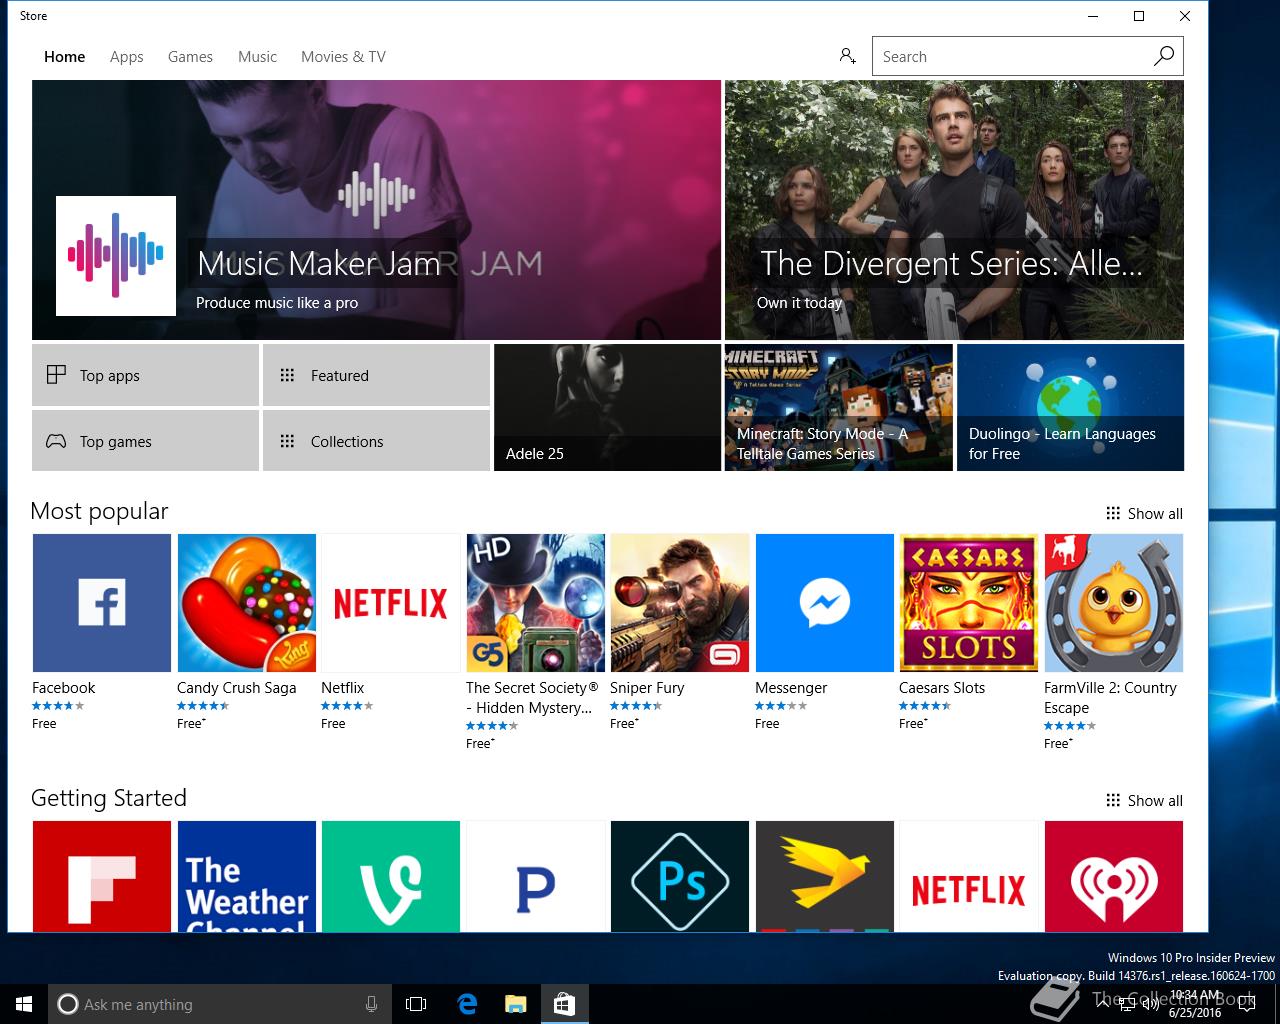Image resolution: width=1280 pixels, height=1024 pixels.
Task: Open the Candy Crush Saga app tile
Action: coord(247,603)
